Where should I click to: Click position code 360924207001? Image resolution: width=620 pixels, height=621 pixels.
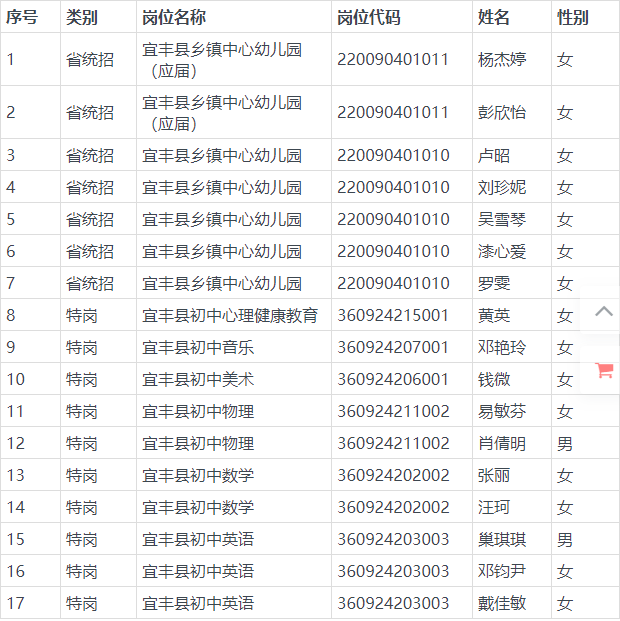pos(393,348)
